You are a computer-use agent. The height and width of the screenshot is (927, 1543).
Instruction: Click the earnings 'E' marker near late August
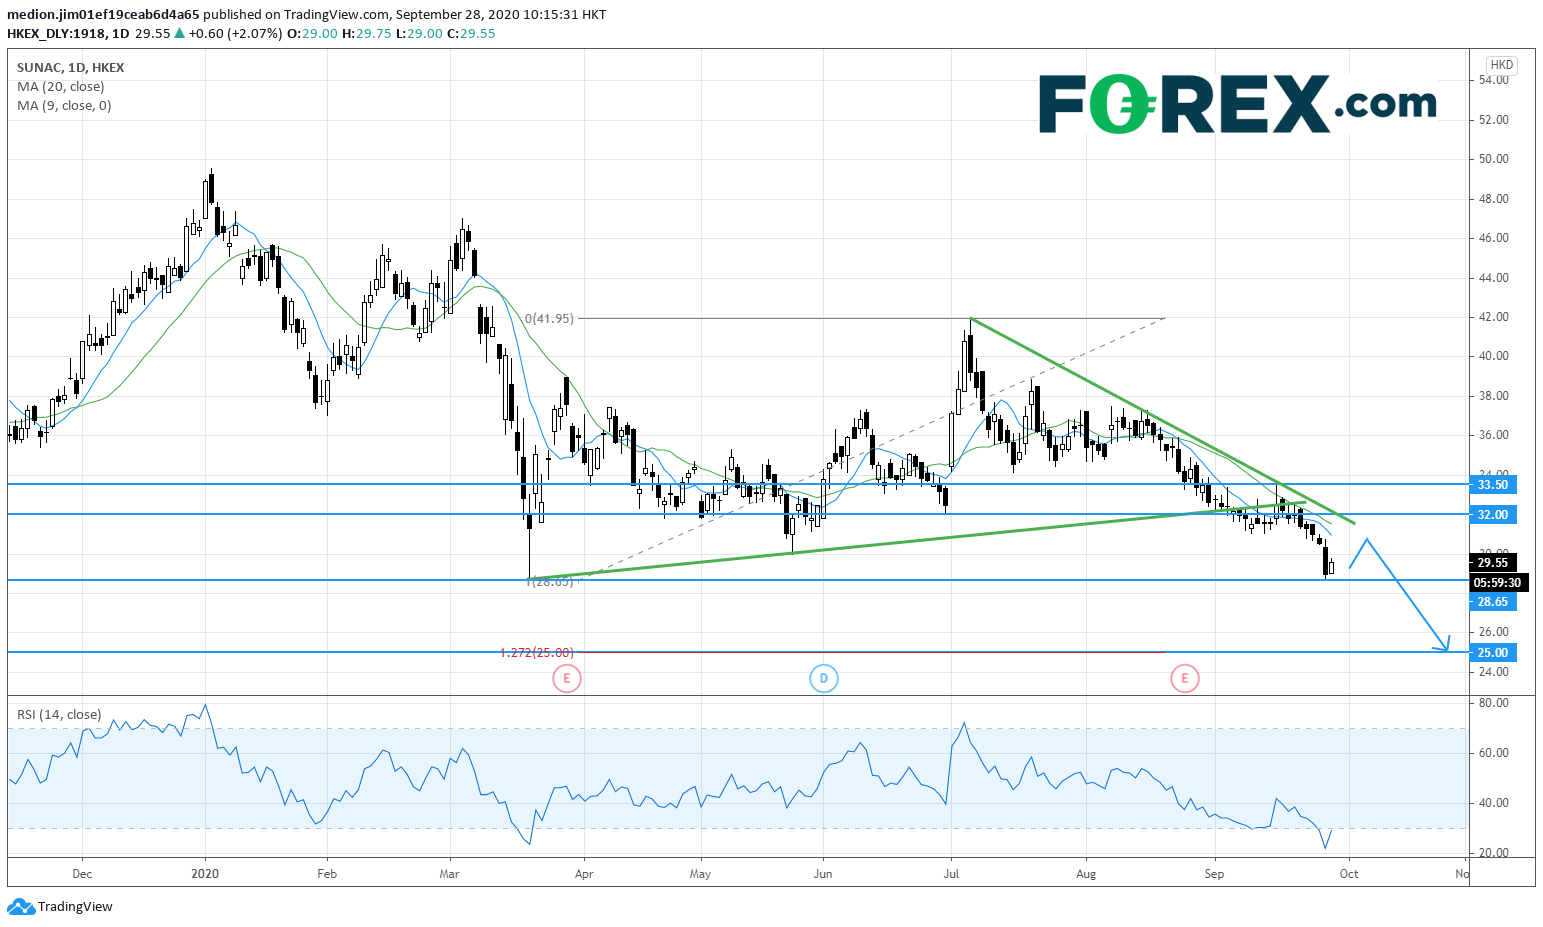point(1184,679)
